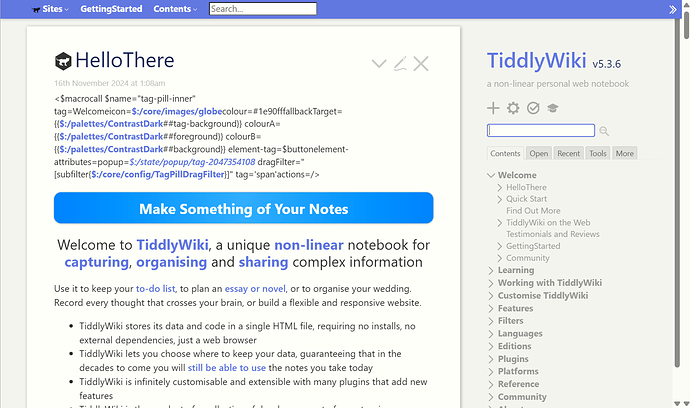Switch to the More sidebar tab
Screen dimensions: 690x408
click(x=624, y=153)
